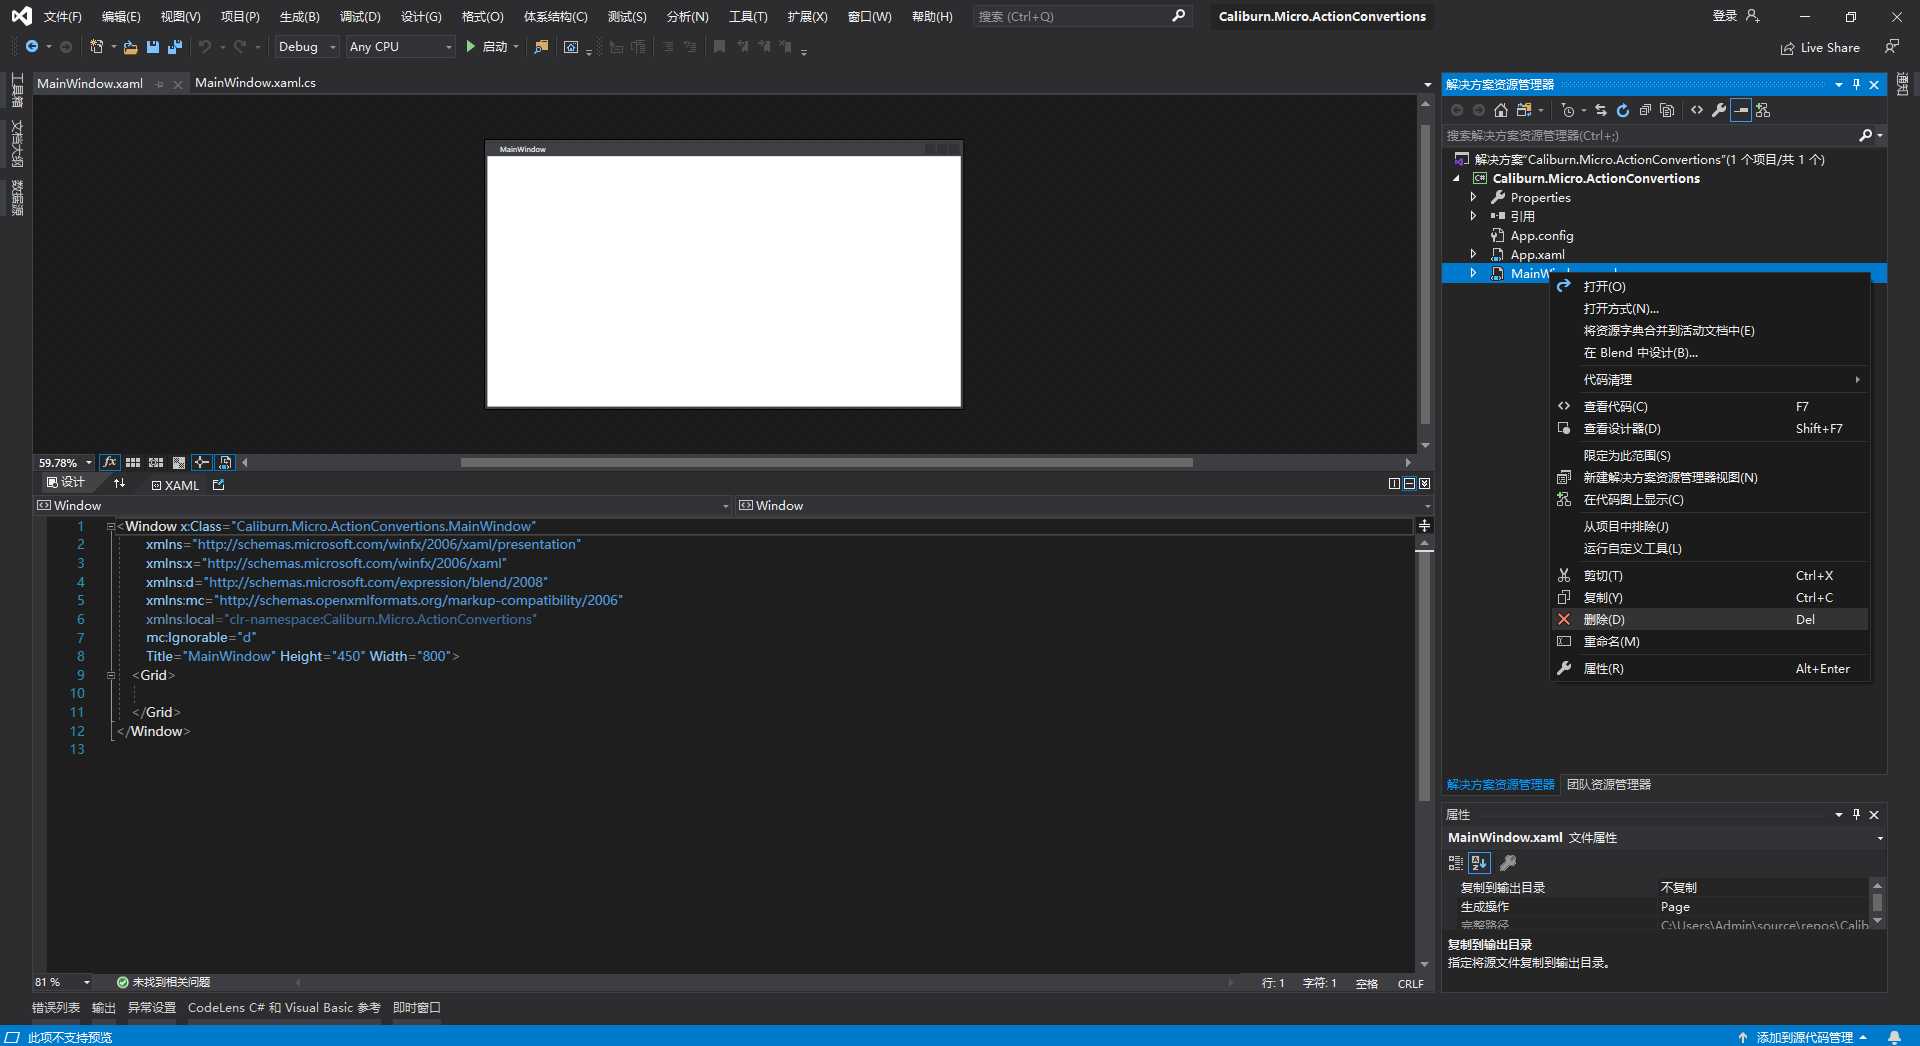Image resolution: width=1920 pixels, height=1046 pixels.
Task: Click the Show All Files icon
Action: [x=1667, y=111]
